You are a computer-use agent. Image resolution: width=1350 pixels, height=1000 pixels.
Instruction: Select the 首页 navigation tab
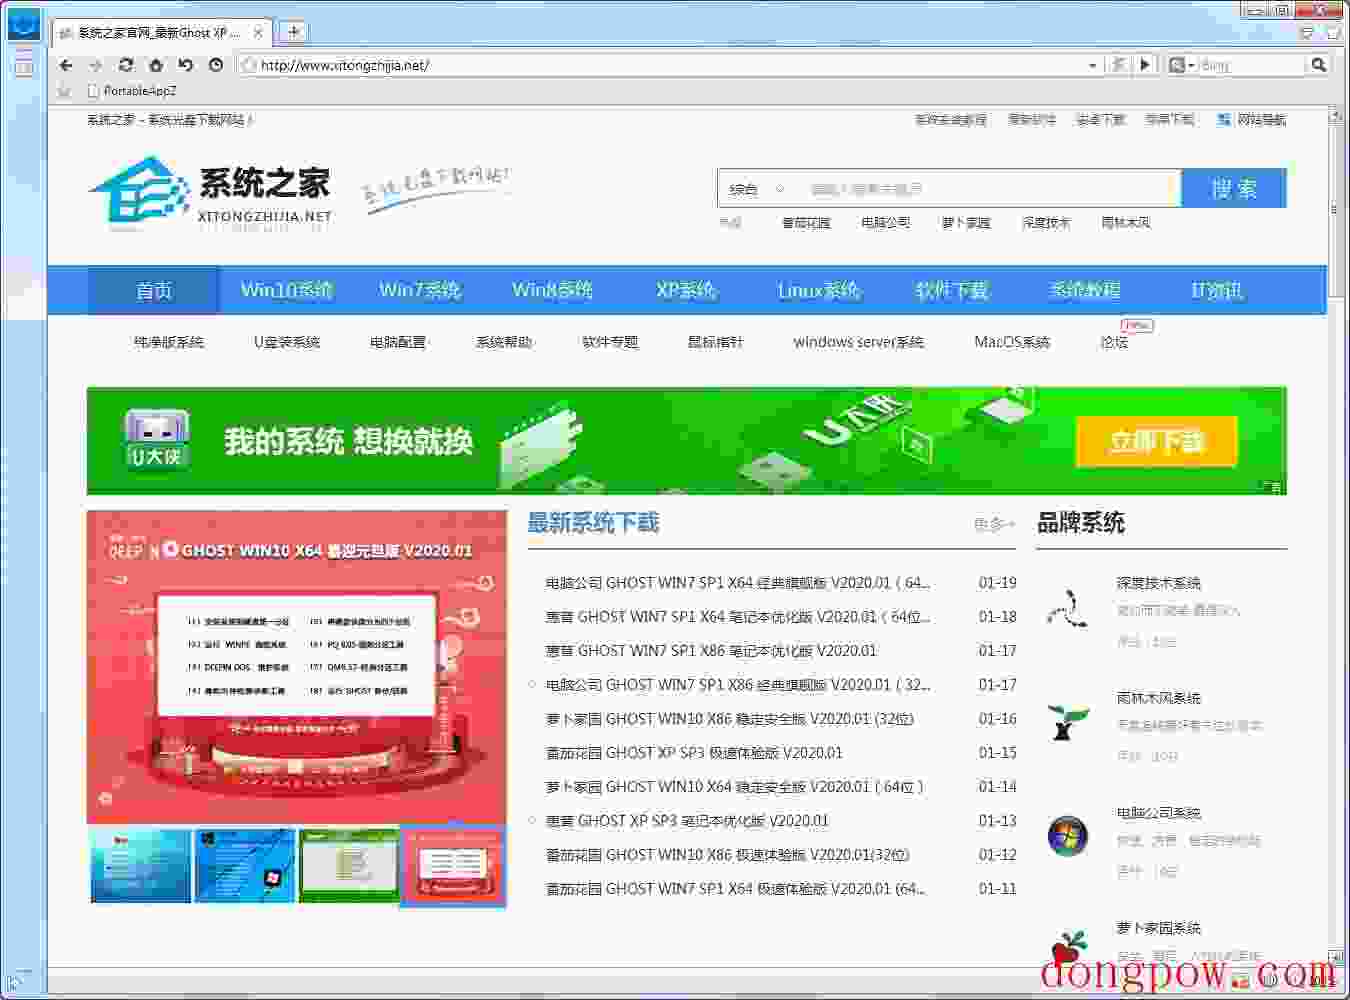[x=154, y=291]
